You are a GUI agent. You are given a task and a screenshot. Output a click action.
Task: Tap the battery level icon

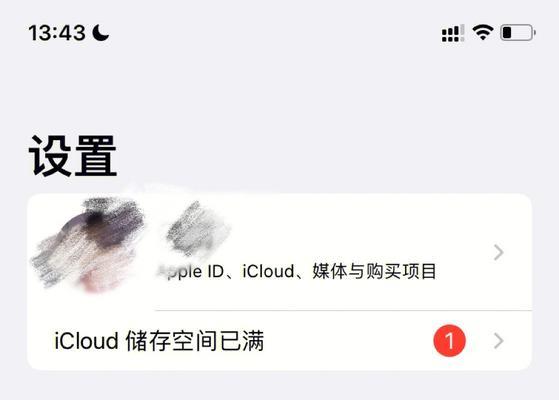[x=518, y=33]
